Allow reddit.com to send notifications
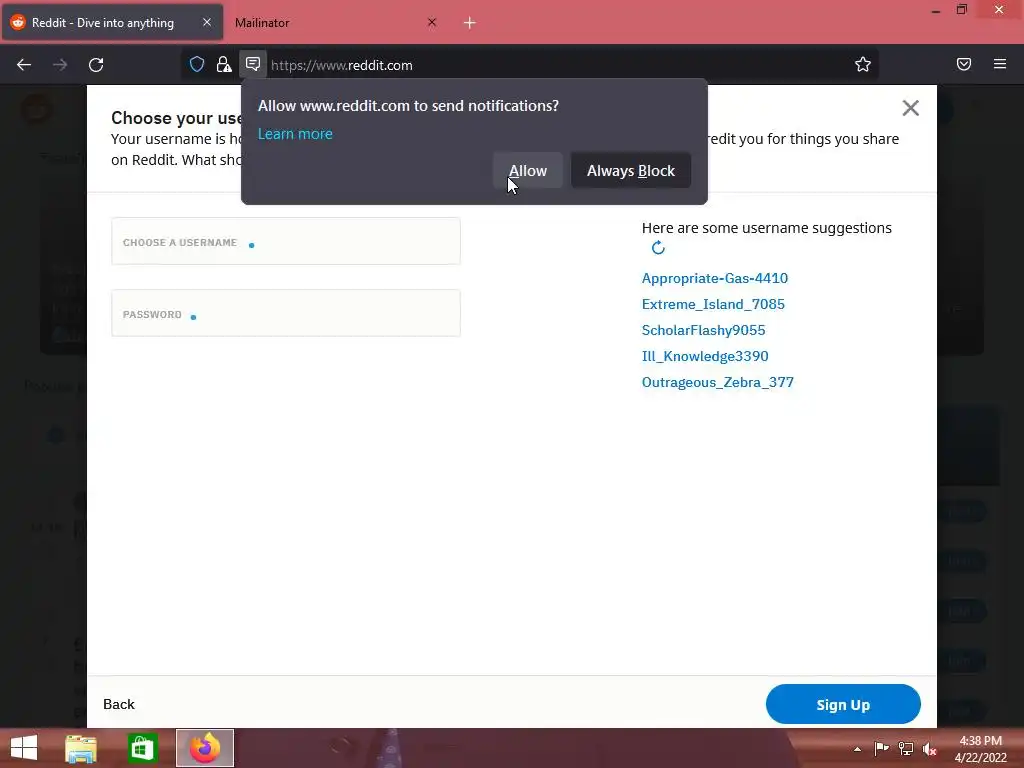This screenshot has width=1024, height=768. pos(528,170)
